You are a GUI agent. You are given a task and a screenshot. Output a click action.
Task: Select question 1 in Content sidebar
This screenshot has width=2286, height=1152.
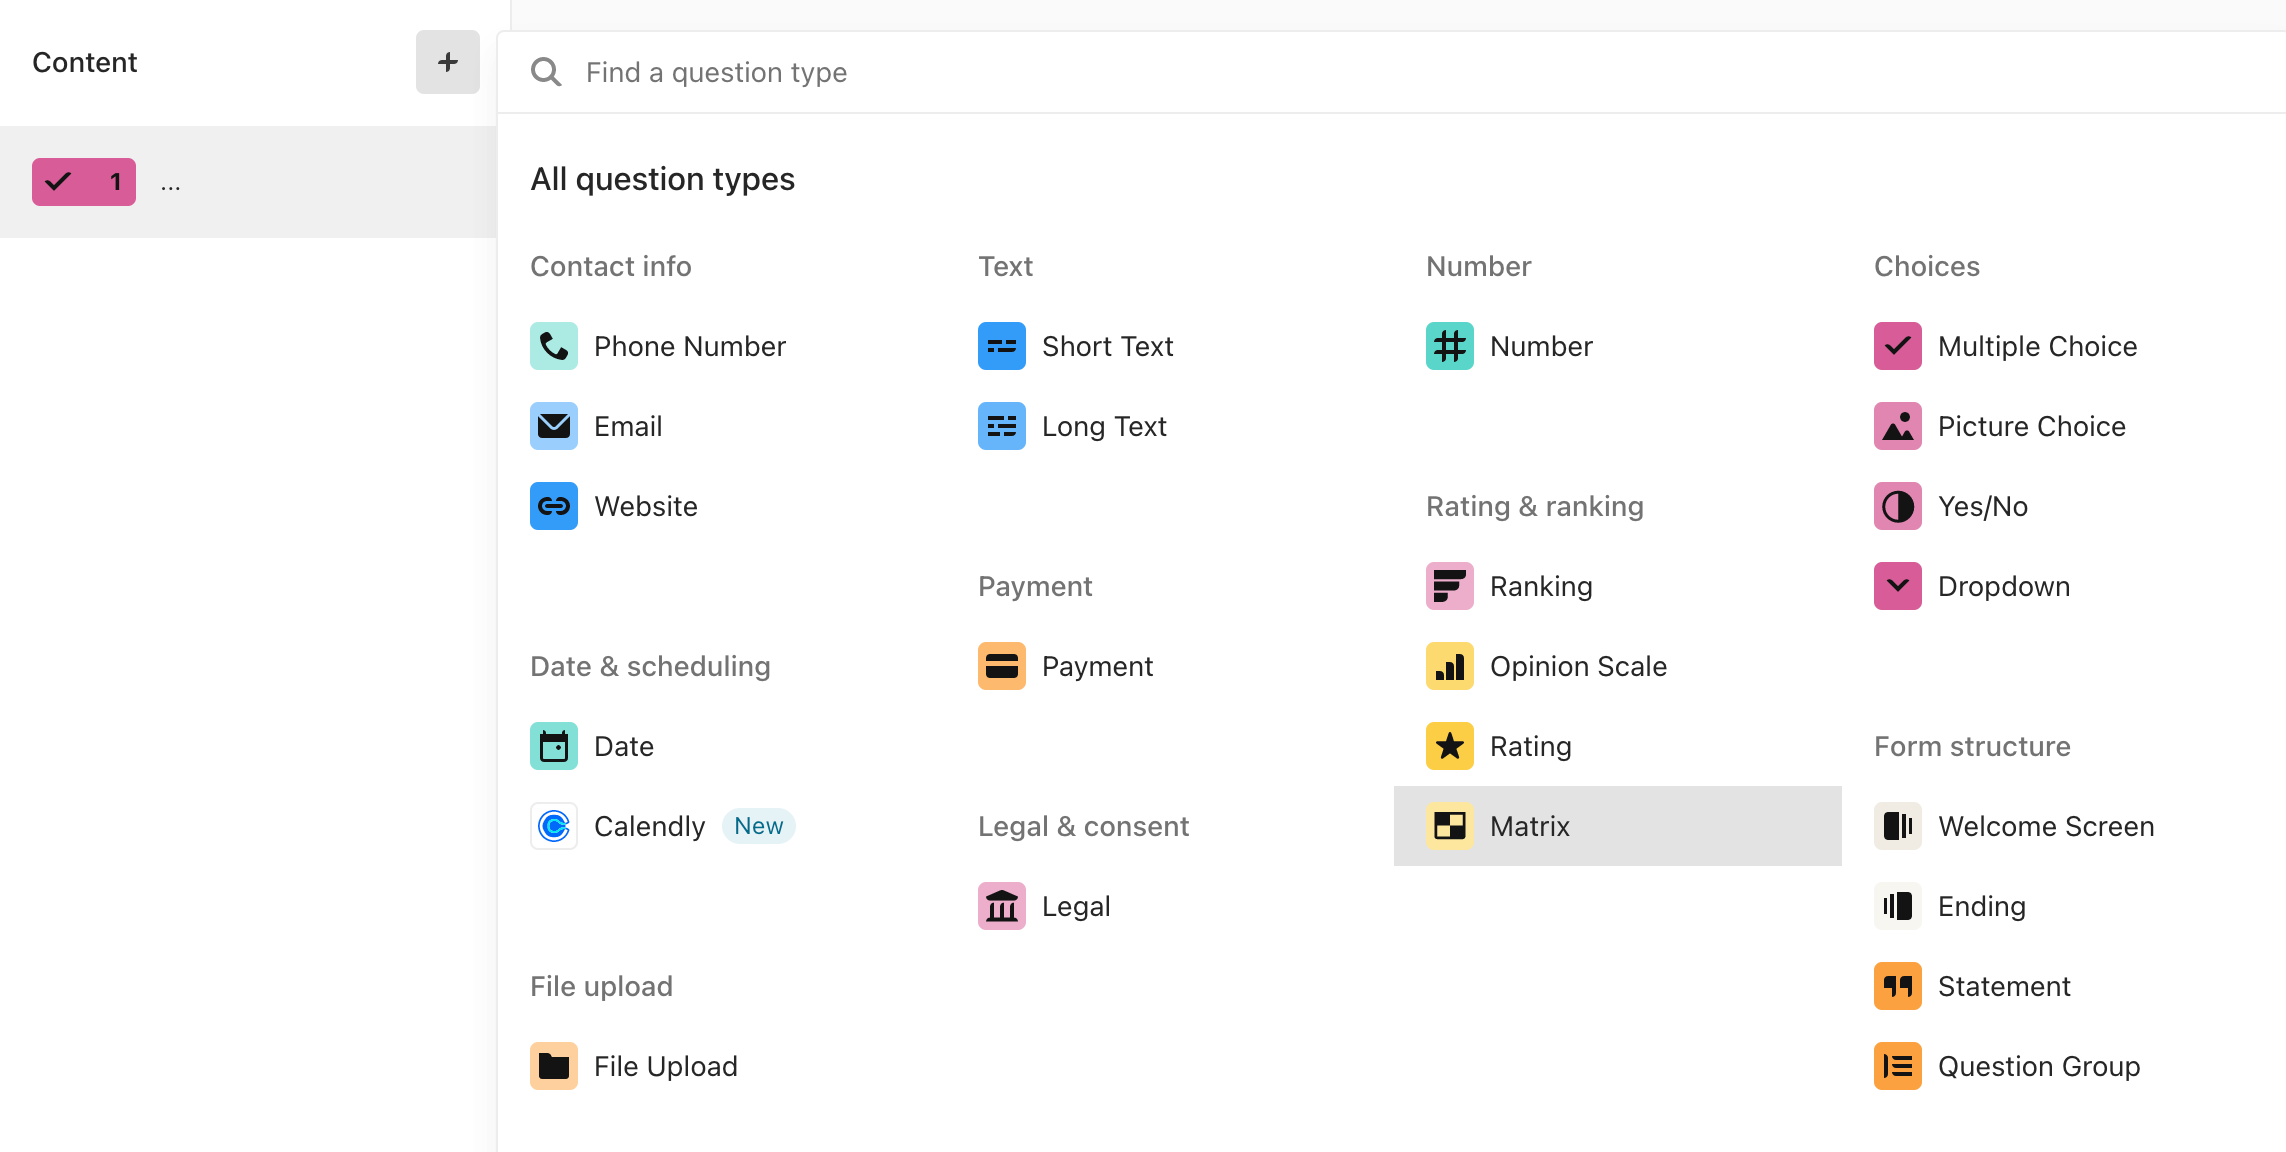click(248, 182)
